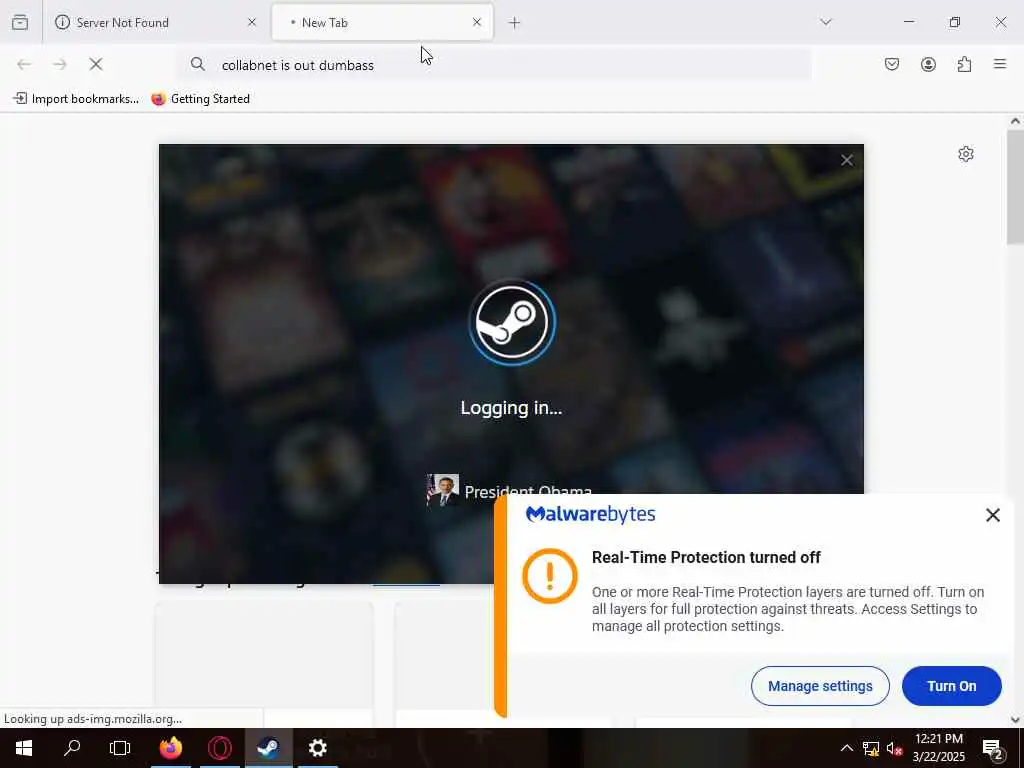Screen dimensions: 1024x768
Task: Click the Malwarebytes logo
Action: 590,515
